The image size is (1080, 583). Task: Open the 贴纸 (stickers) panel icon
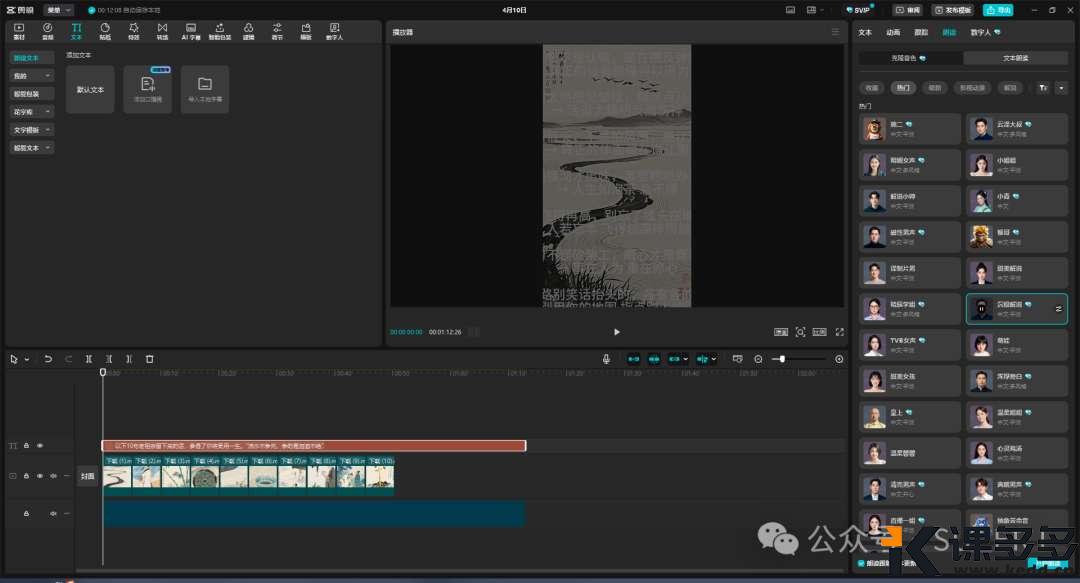click(105, 30)
